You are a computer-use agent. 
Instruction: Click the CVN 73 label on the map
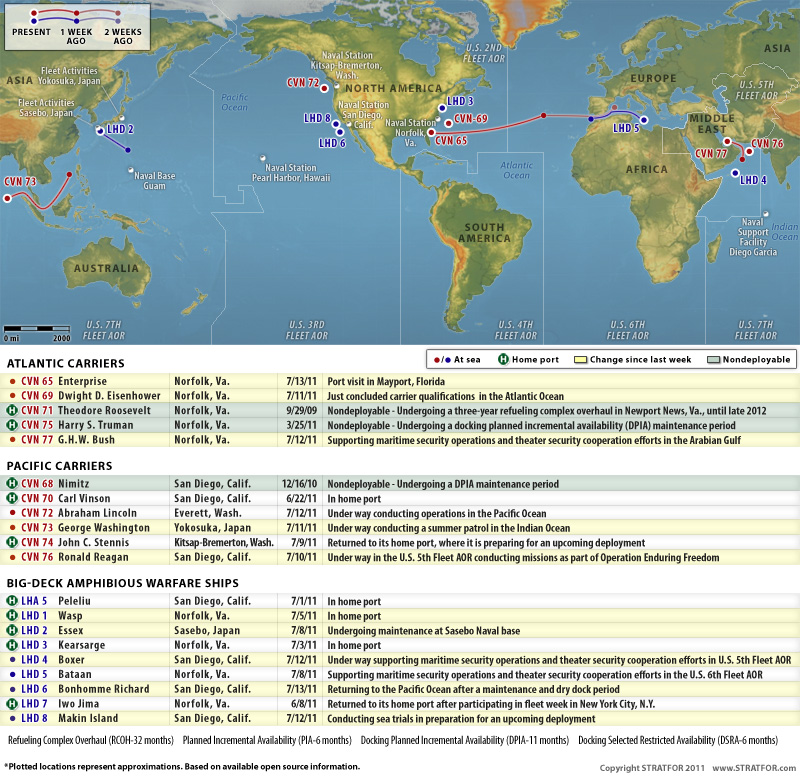point(20,182)
